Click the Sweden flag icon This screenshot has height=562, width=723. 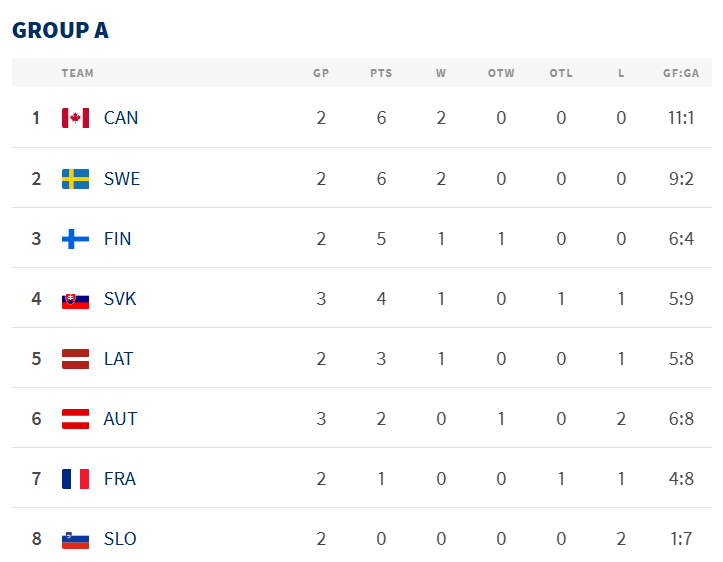point(76,179)
